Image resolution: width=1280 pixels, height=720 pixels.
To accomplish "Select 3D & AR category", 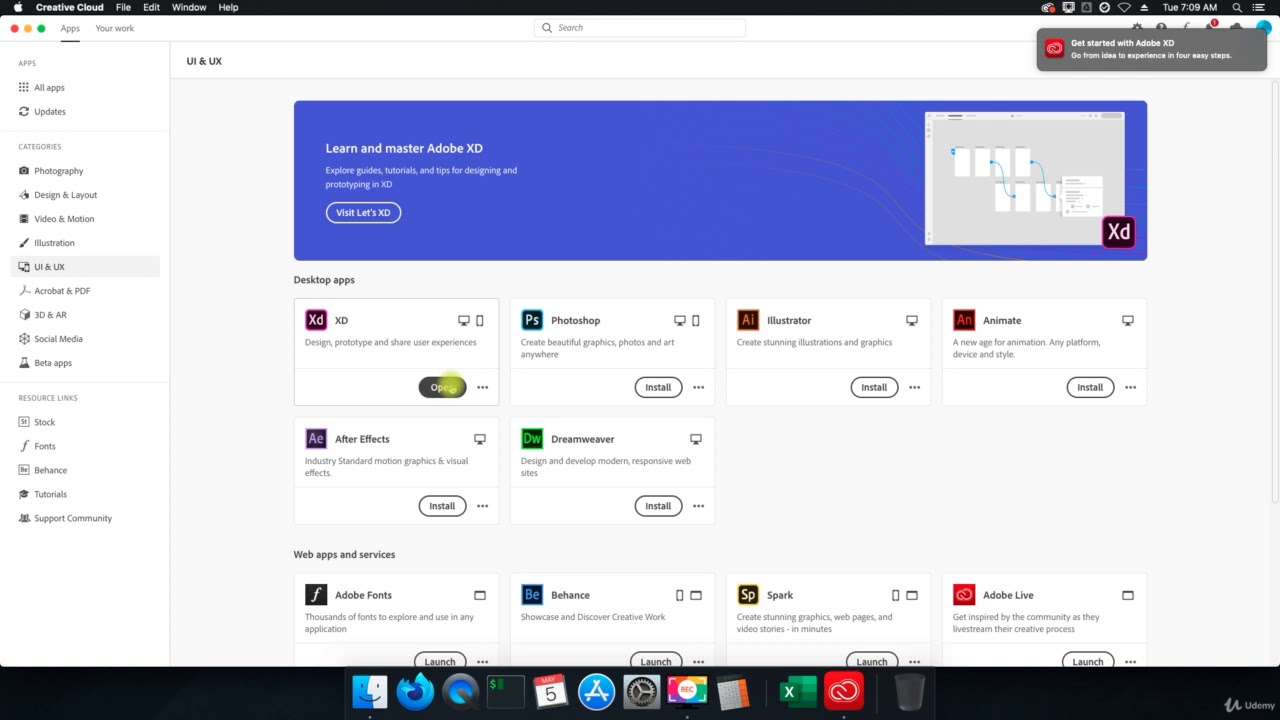I will tap(85, 315).
